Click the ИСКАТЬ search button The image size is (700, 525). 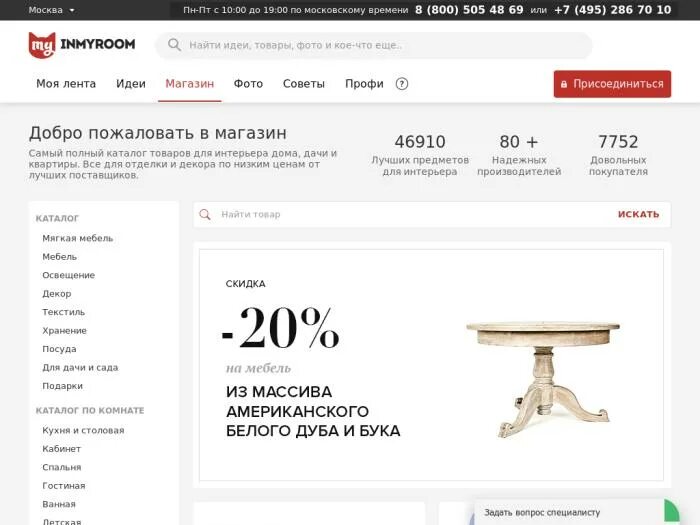(638, 214)
